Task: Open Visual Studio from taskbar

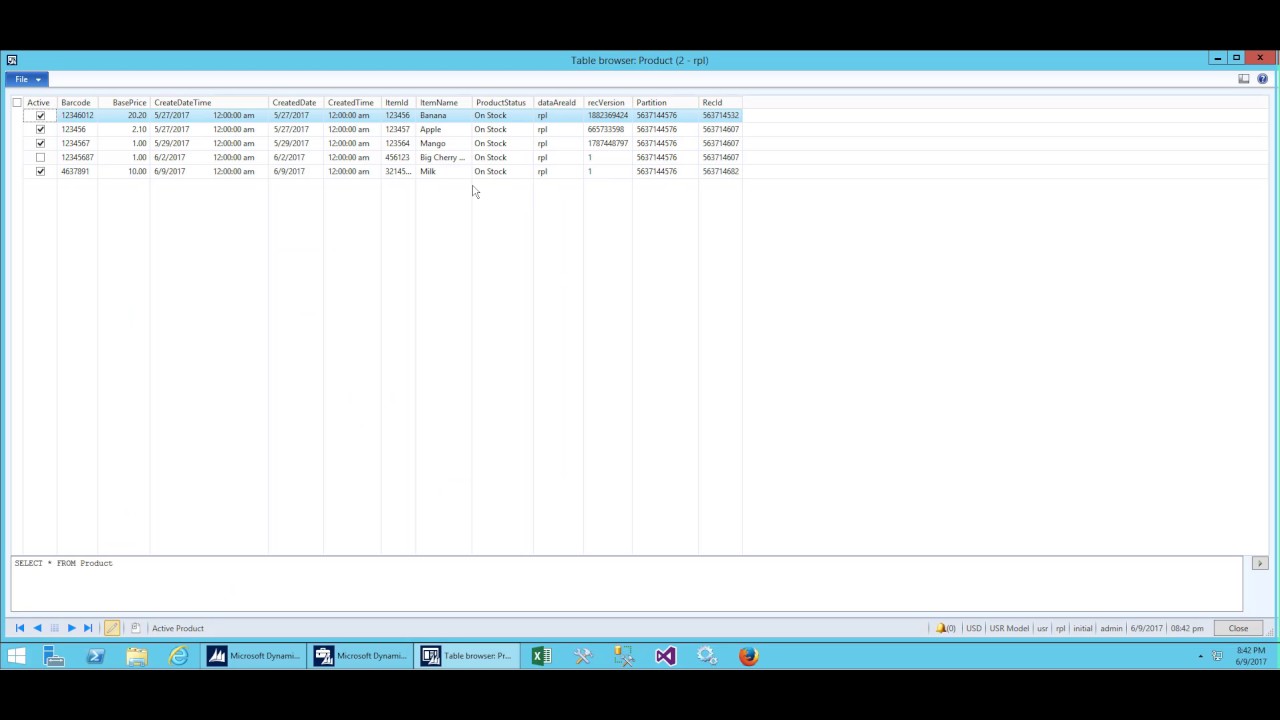Action: 665,656
